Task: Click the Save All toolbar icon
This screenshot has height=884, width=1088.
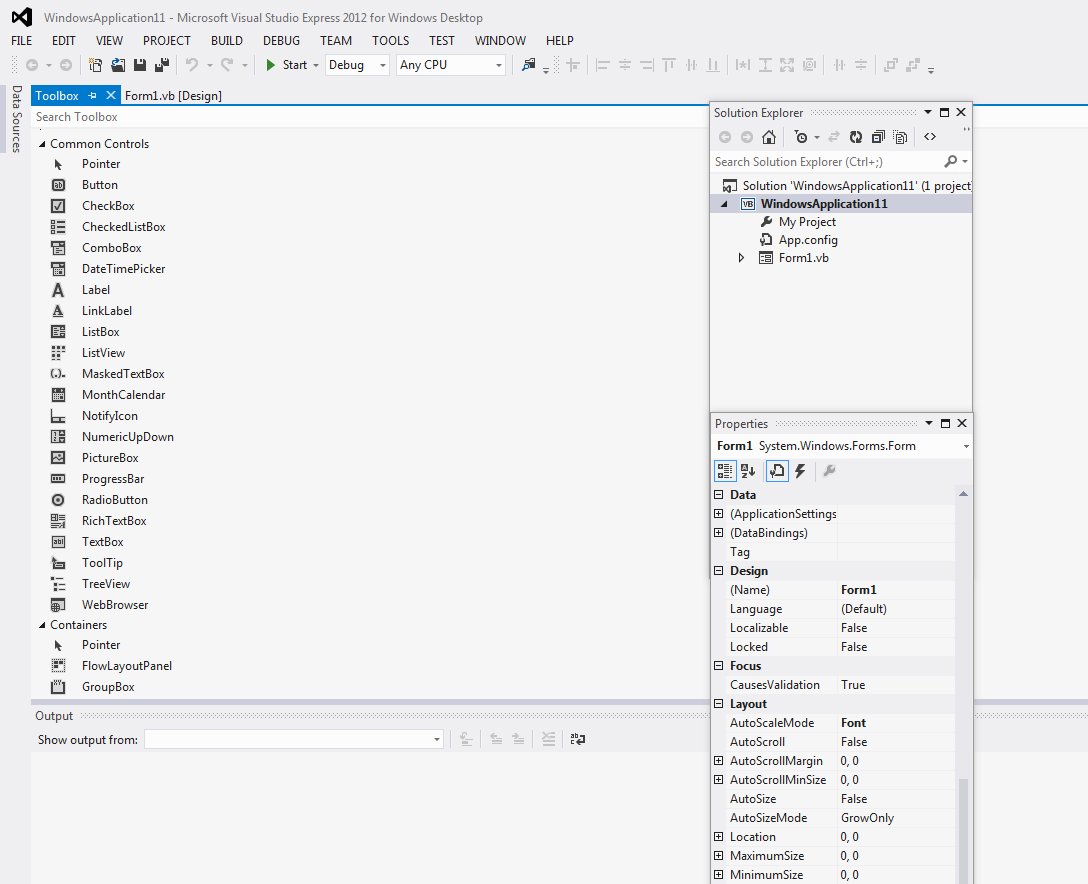Action: point(162,65)
